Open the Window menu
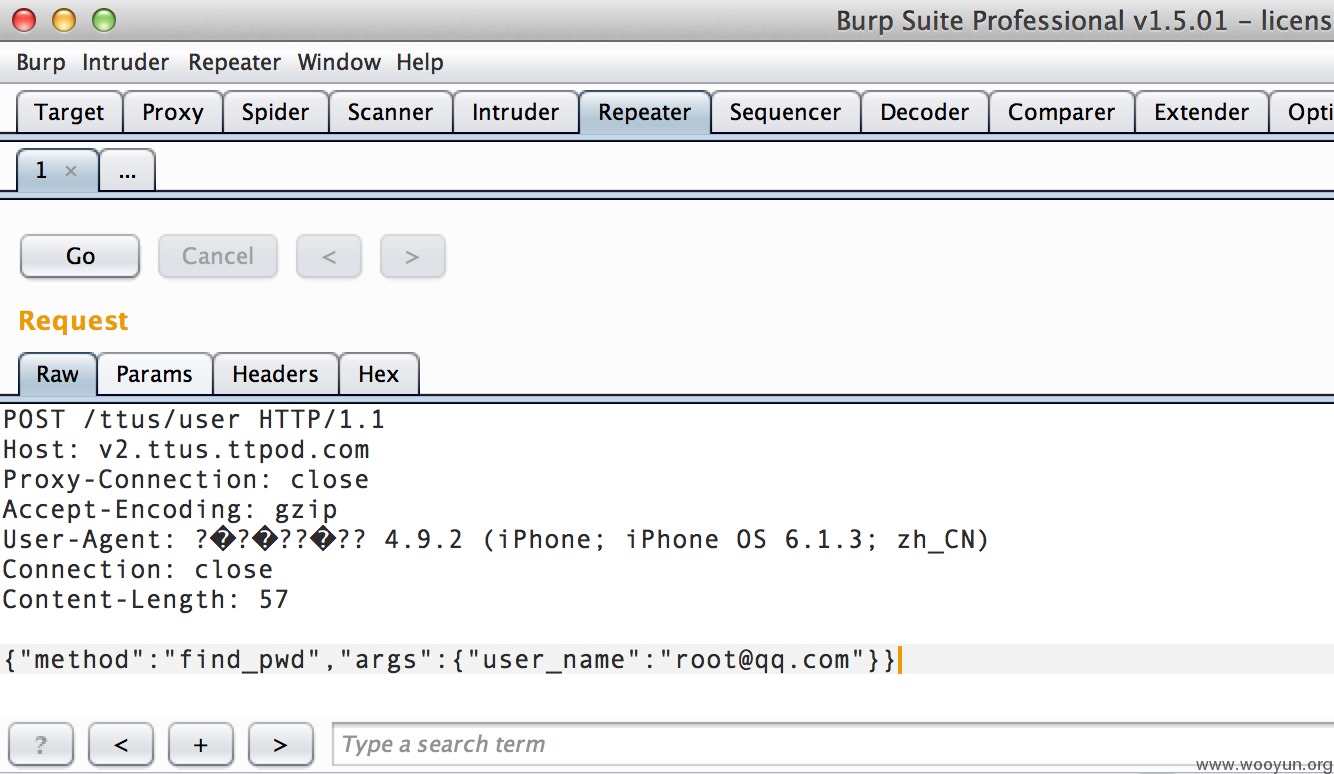 (339, 62)
